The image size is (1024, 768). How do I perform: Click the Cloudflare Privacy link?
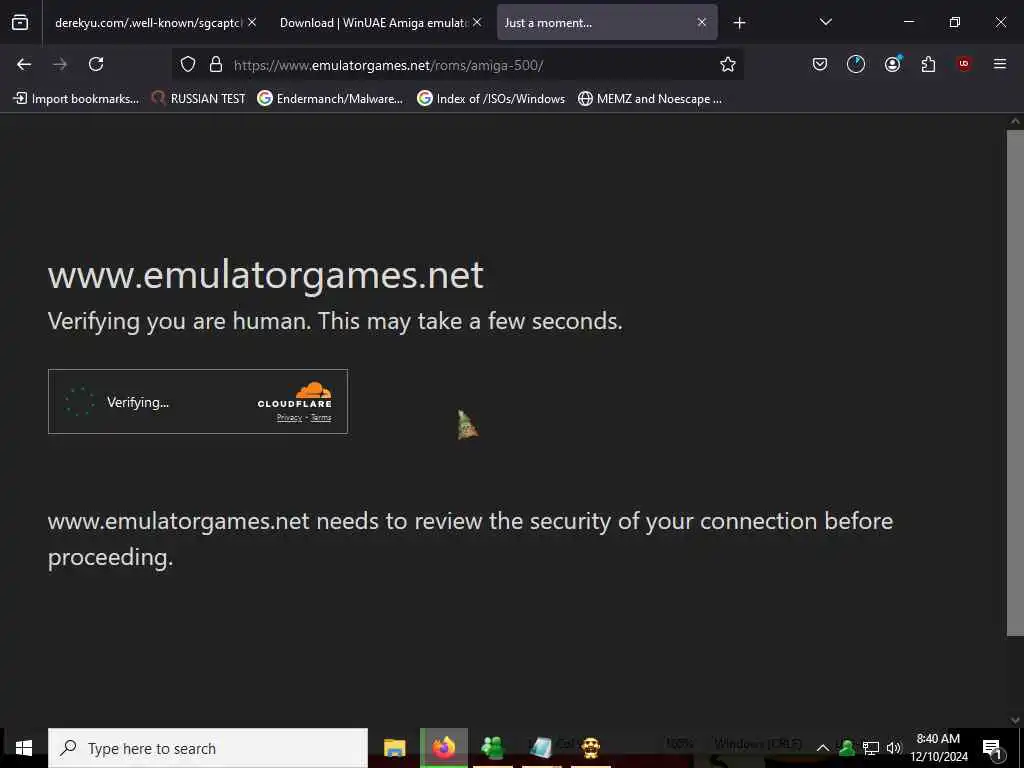[x=289, y=418]
